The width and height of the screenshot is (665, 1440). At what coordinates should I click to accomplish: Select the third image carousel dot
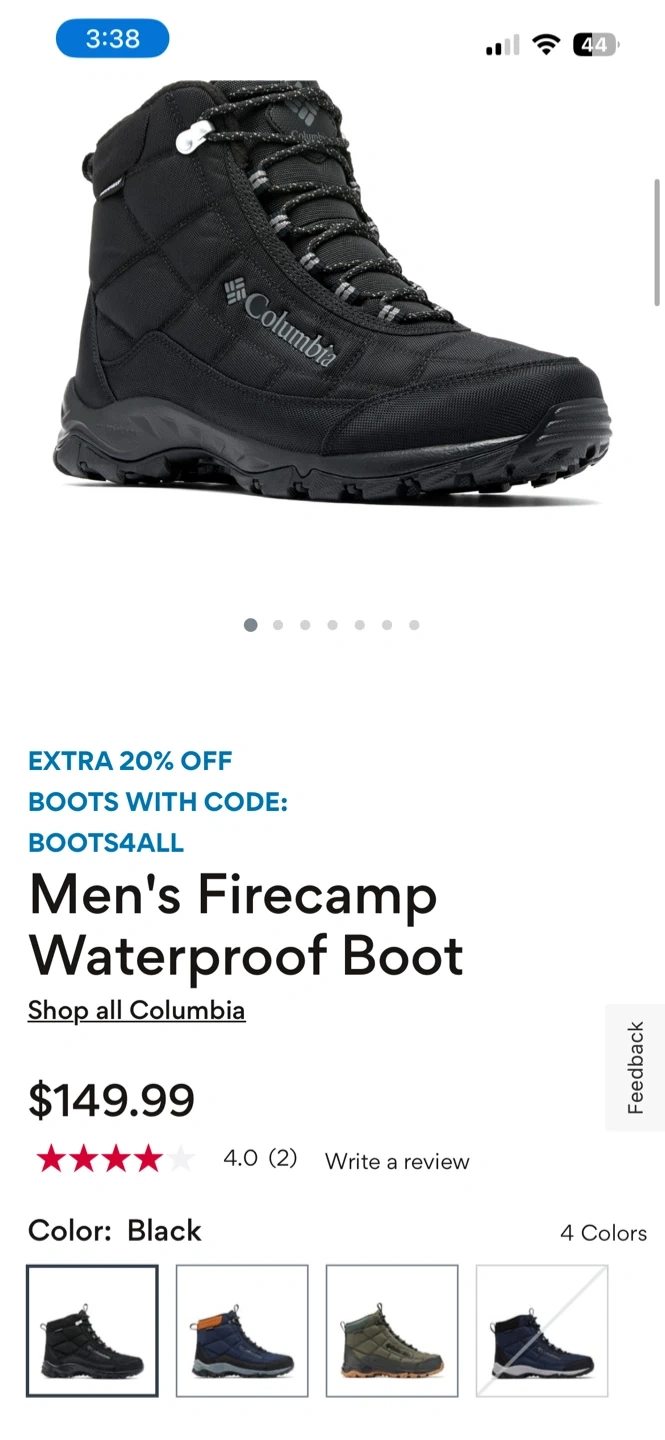(305, 625)
